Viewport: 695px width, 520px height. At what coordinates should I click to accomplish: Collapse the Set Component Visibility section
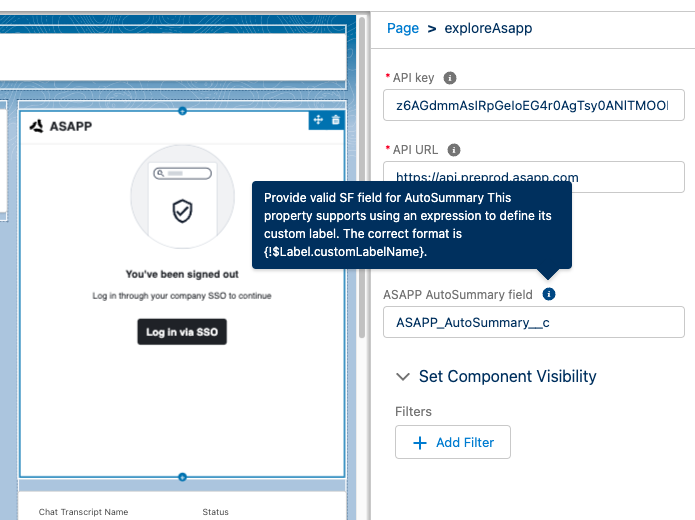click(403, 377)
